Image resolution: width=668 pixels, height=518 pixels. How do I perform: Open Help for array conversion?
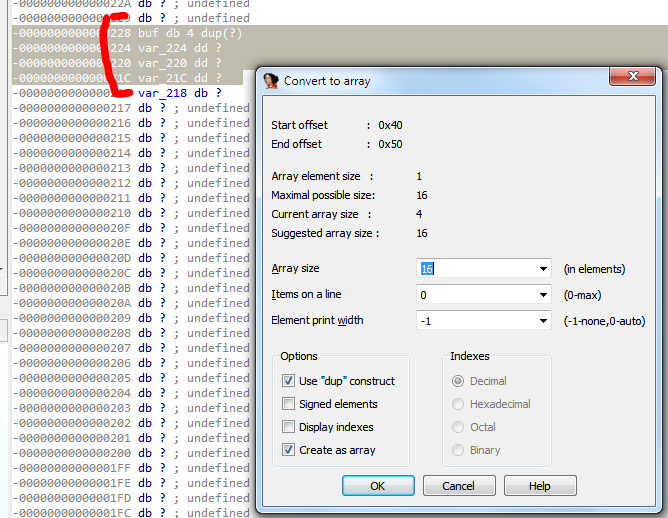tap(539, 486)
